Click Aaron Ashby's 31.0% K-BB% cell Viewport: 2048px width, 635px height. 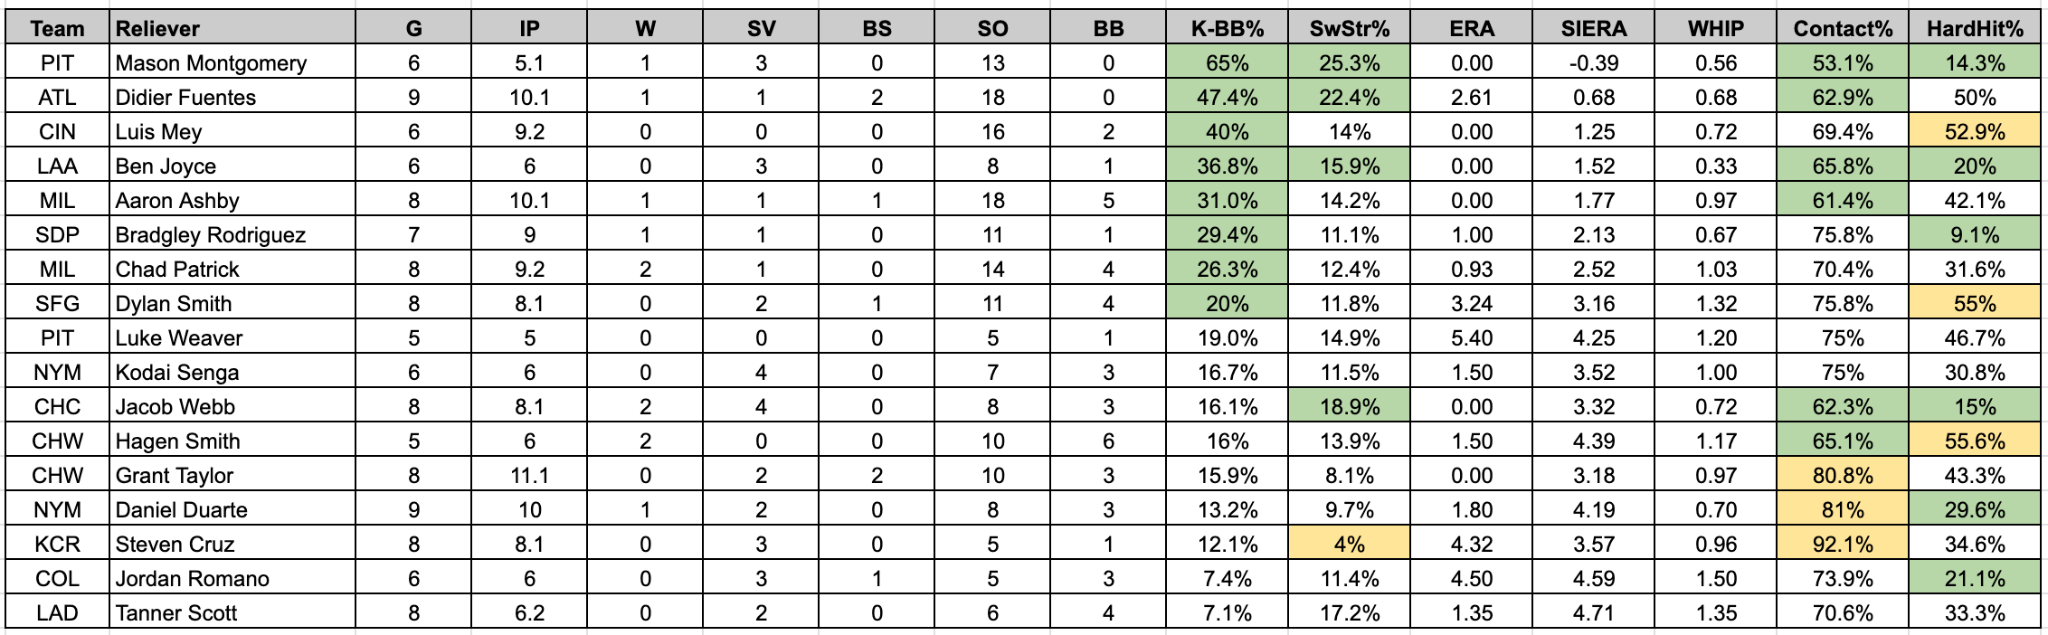(x=1227, y=200)
